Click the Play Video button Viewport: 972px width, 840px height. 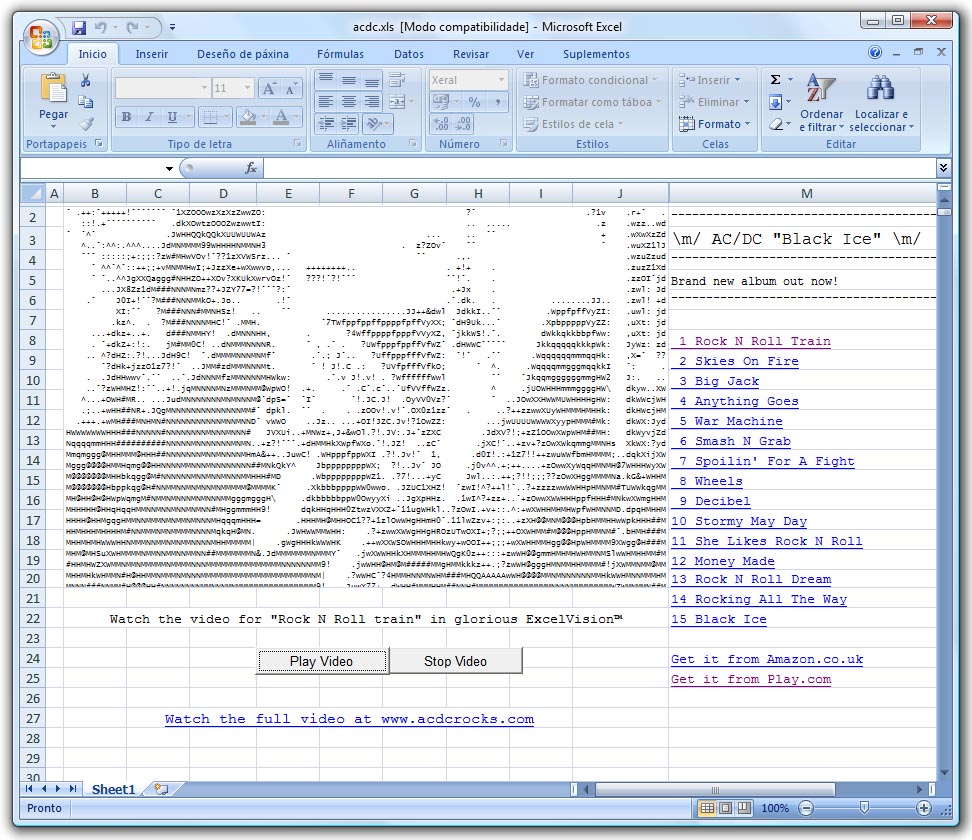tap(322, 661)
